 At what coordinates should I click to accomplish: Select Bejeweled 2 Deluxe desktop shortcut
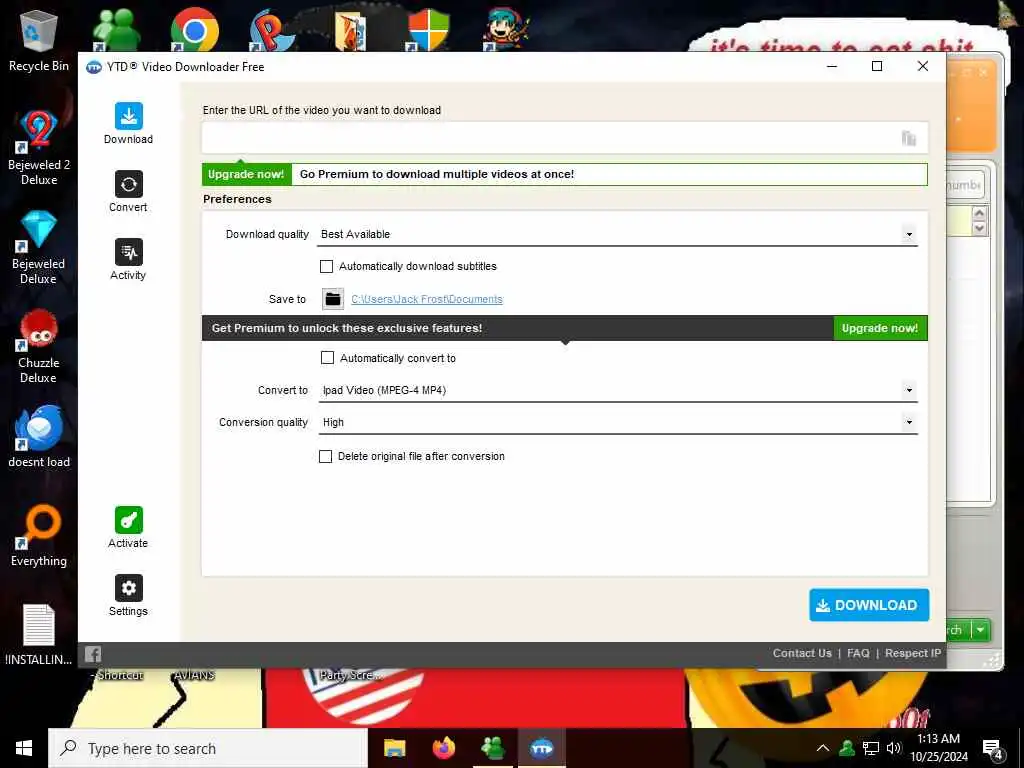point(39,147)
